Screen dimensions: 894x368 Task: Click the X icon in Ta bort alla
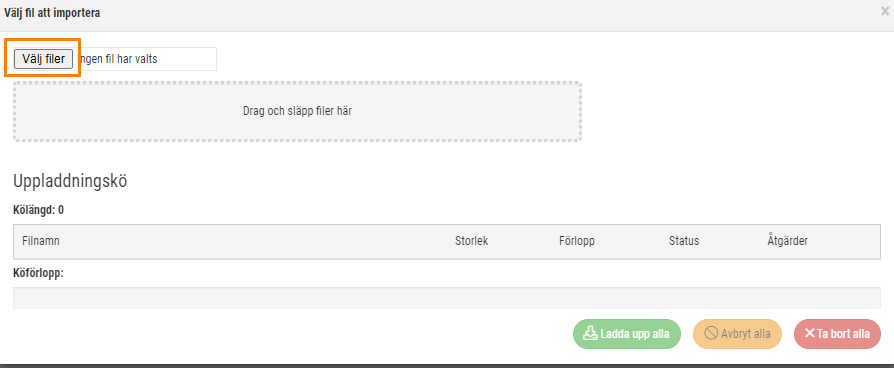810,334
